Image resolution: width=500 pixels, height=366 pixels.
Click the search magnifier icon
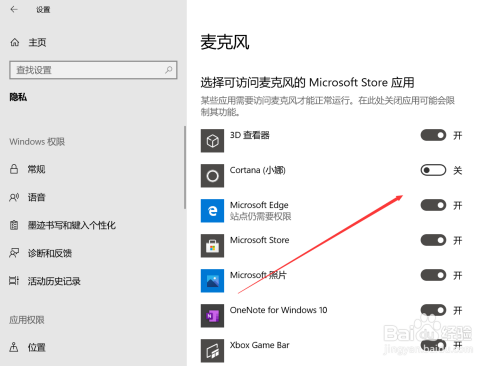(169, 70)
